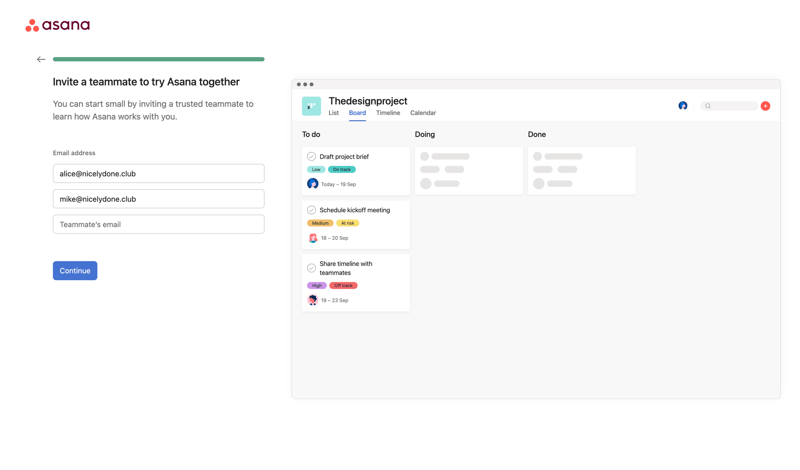This screenshot has width=800, height=470.
Task: Open the Draft project brief task title
Action: coord(344,157)
